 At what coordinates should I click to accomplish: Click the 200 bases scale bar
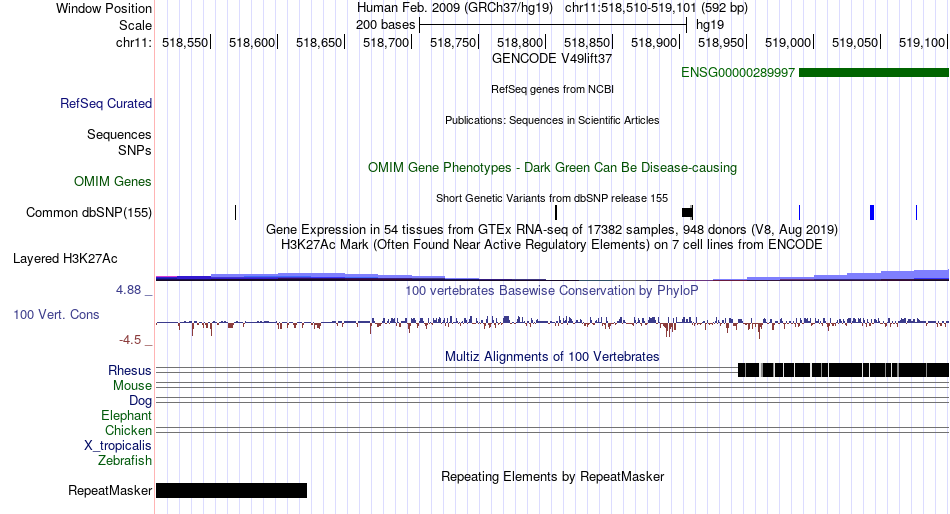tap(553, 25)
